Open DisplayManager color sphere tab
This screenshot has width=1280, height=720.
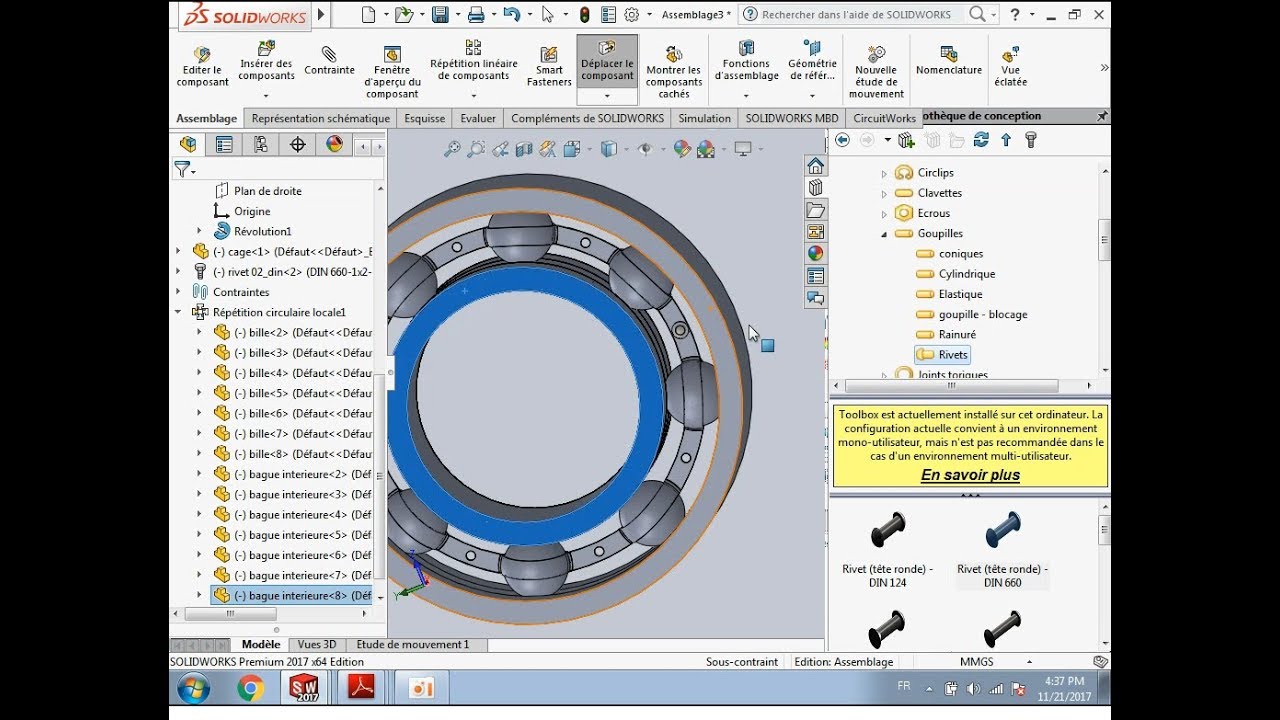[334, 144]
